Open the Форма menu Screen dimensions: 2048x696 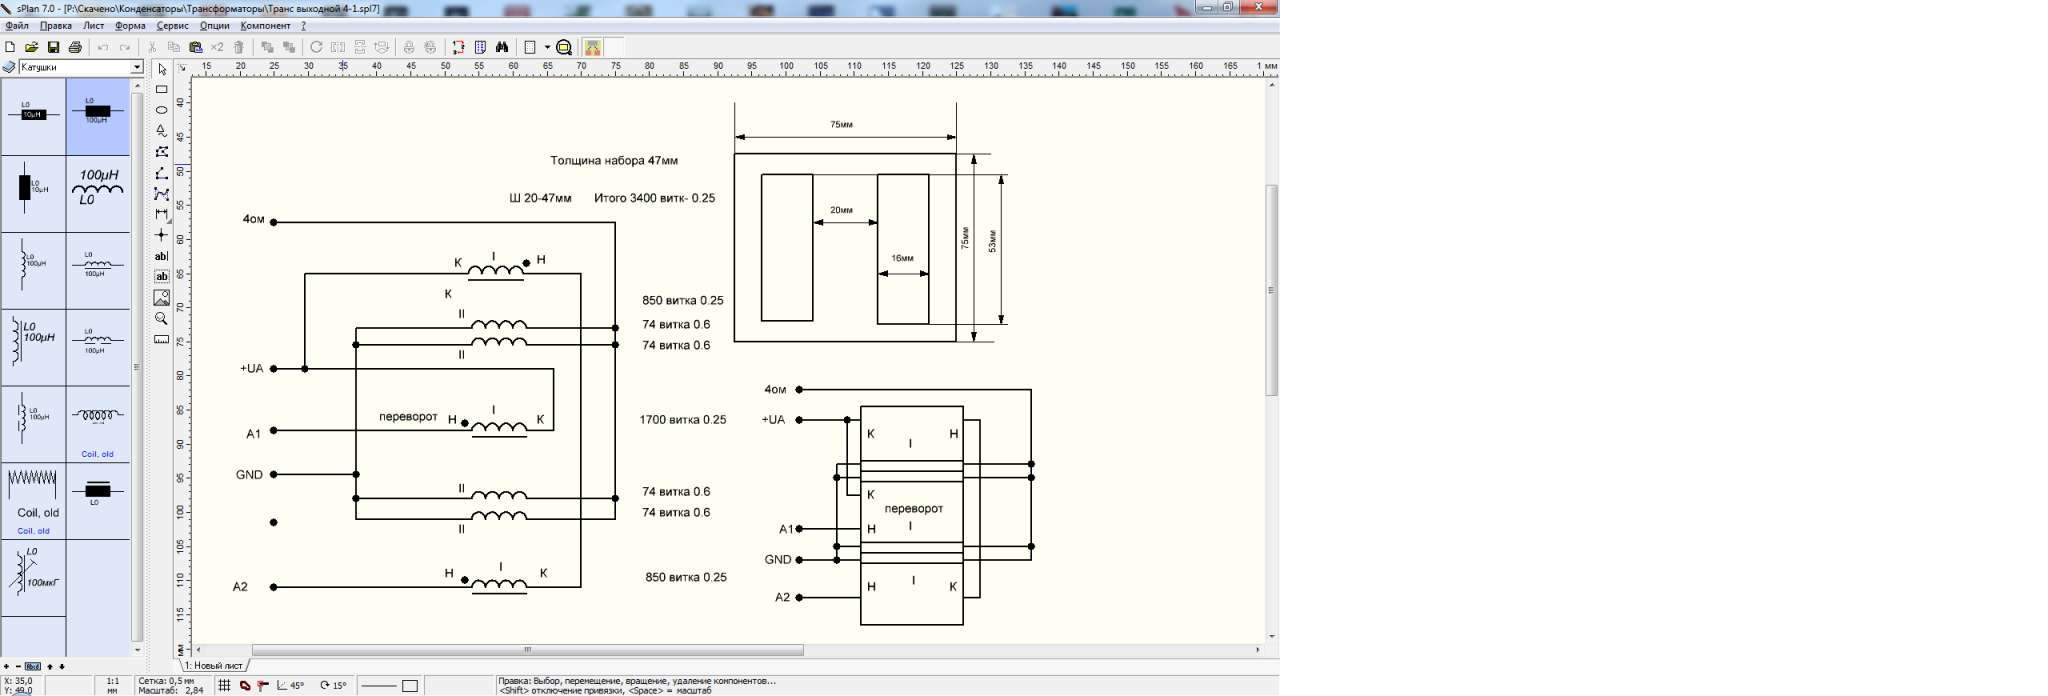pyautogui.click(x=130, y=26)
